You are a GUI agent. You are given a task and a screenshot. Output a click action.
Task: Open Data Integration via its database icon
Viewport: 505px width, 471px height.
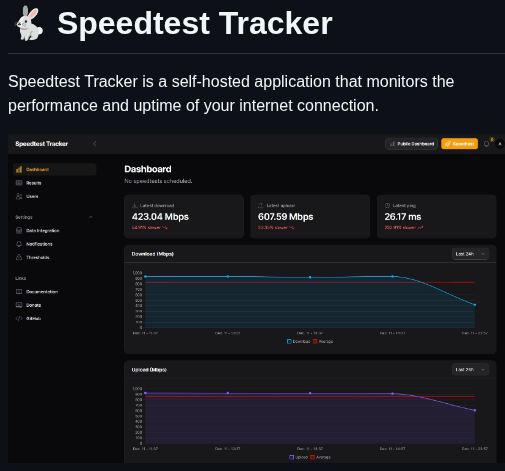(x=19, y=230)
